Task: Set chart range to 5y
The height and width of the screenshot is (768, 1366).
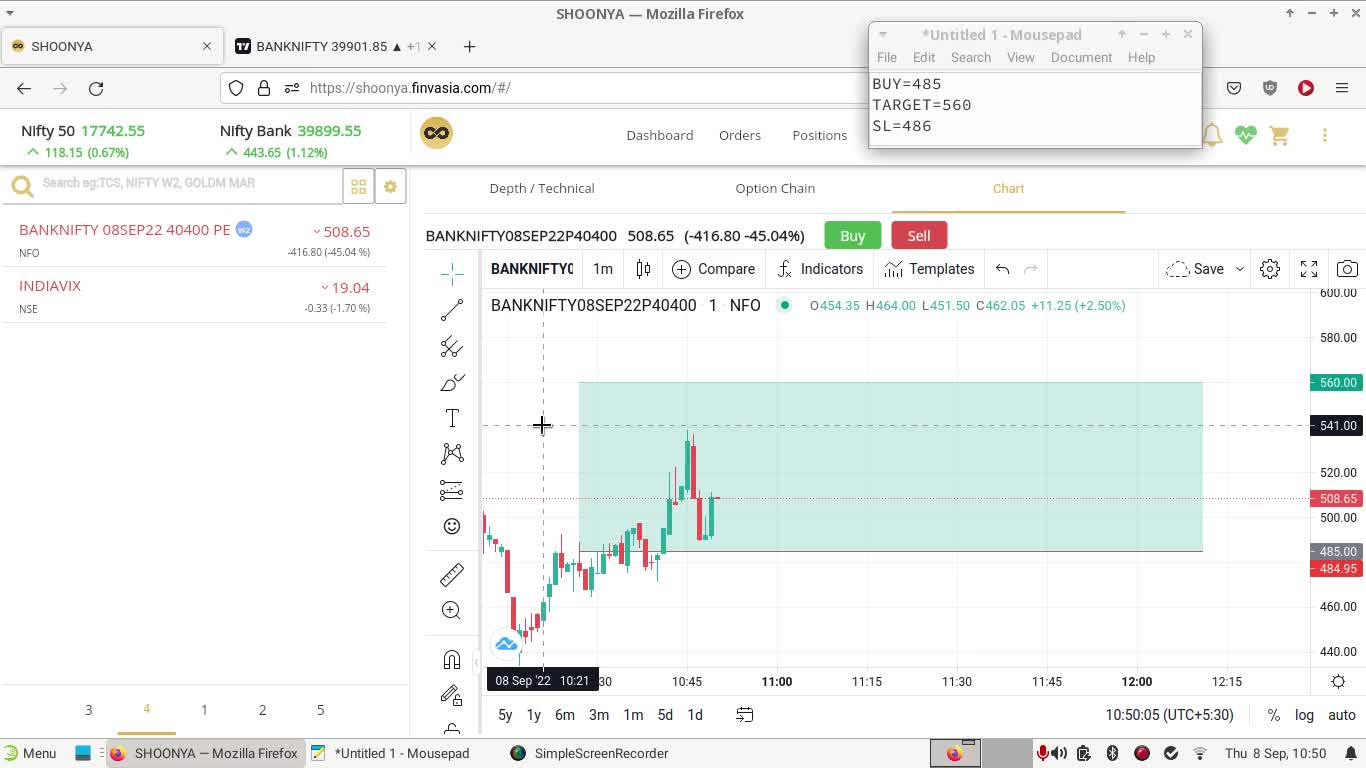Action: point(505,715)
